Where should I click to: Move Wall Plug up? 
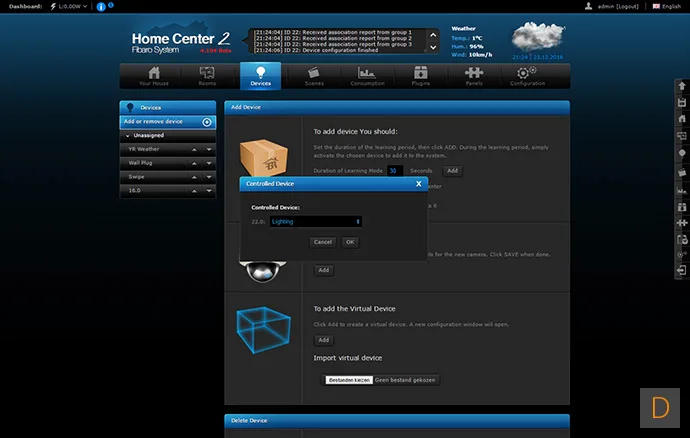pyautogui.click(x=195, y=163)
